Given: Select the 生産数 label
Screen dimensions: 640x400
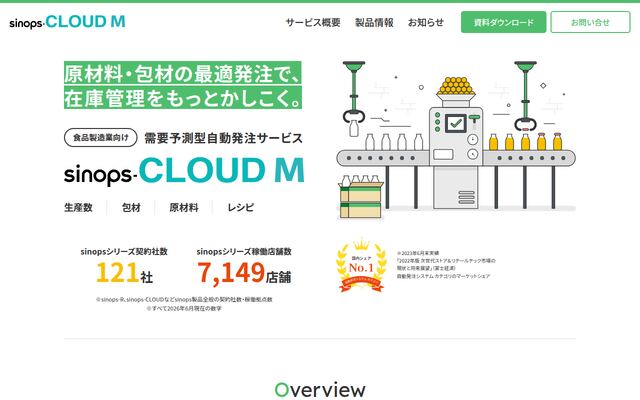Looking at the screenshot, I should coord(78,207).
